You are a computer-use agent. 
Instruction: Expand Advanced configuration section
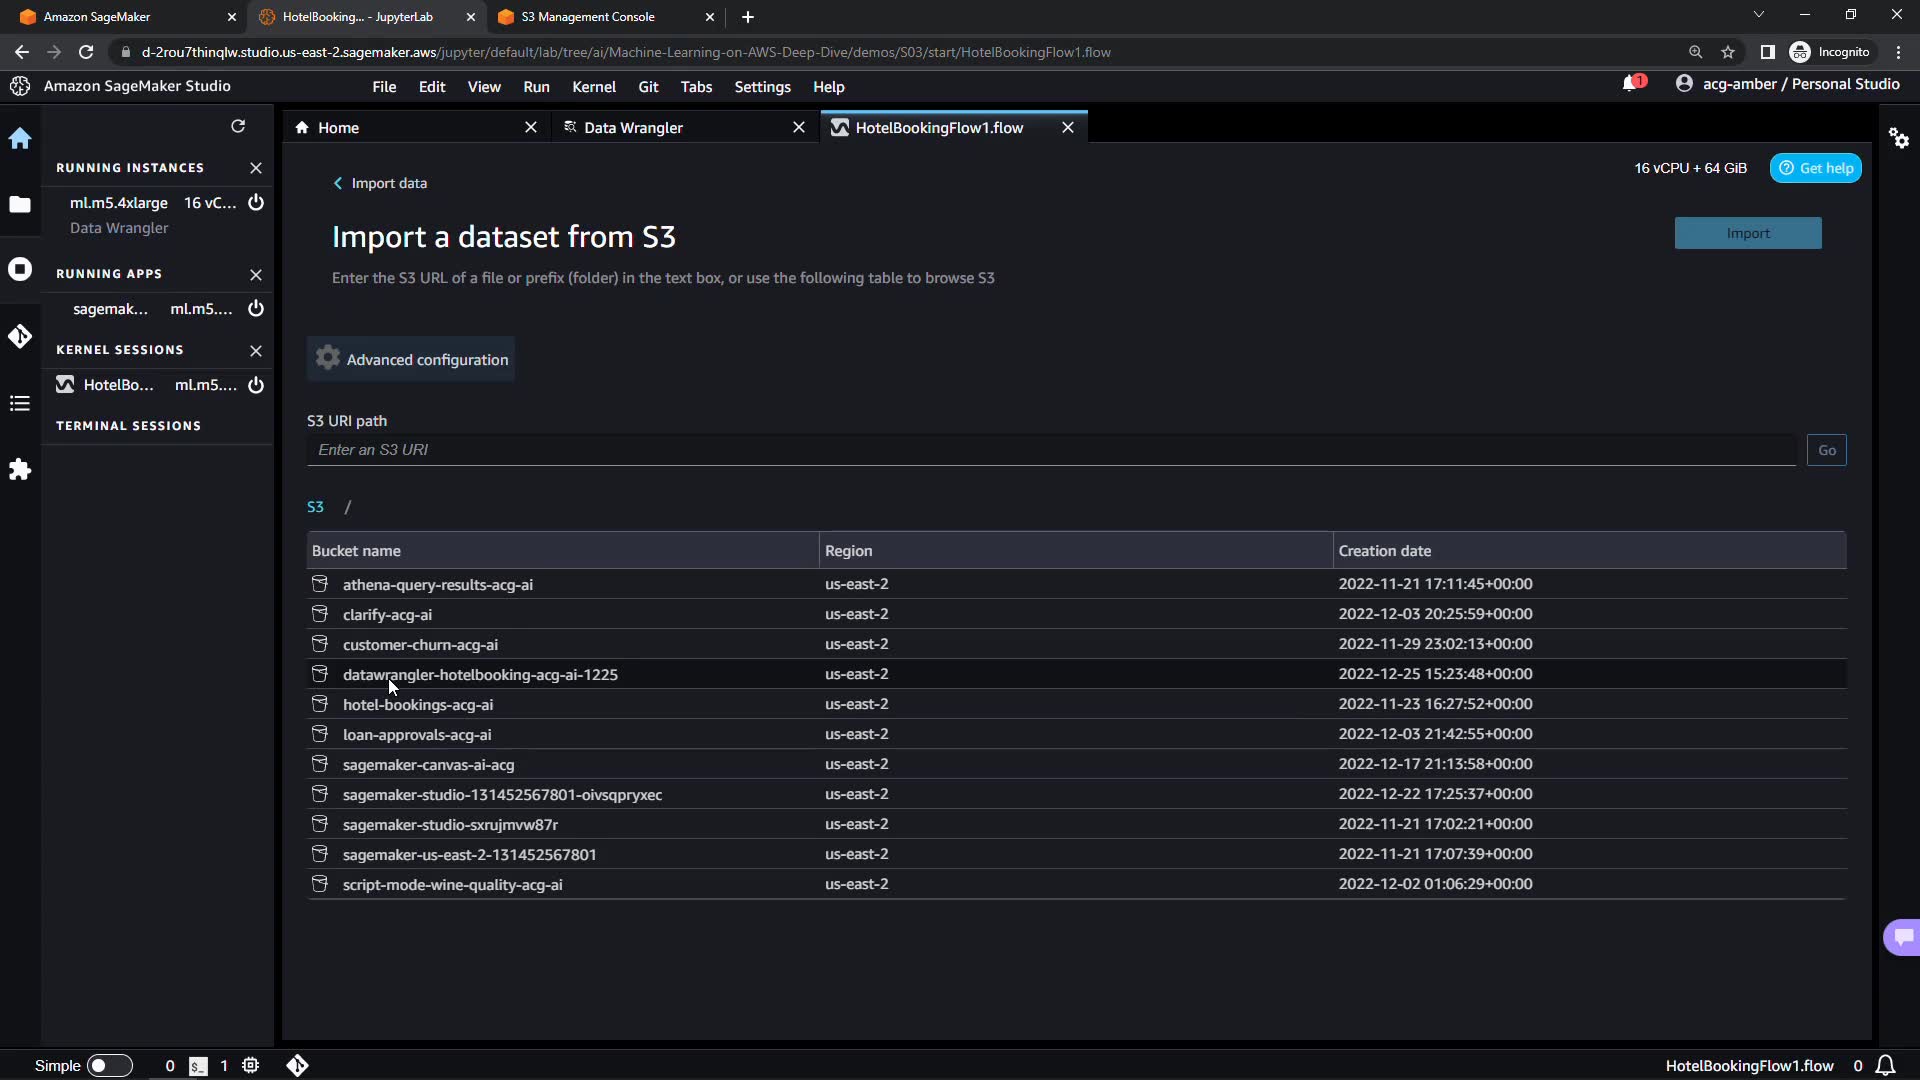411,360
